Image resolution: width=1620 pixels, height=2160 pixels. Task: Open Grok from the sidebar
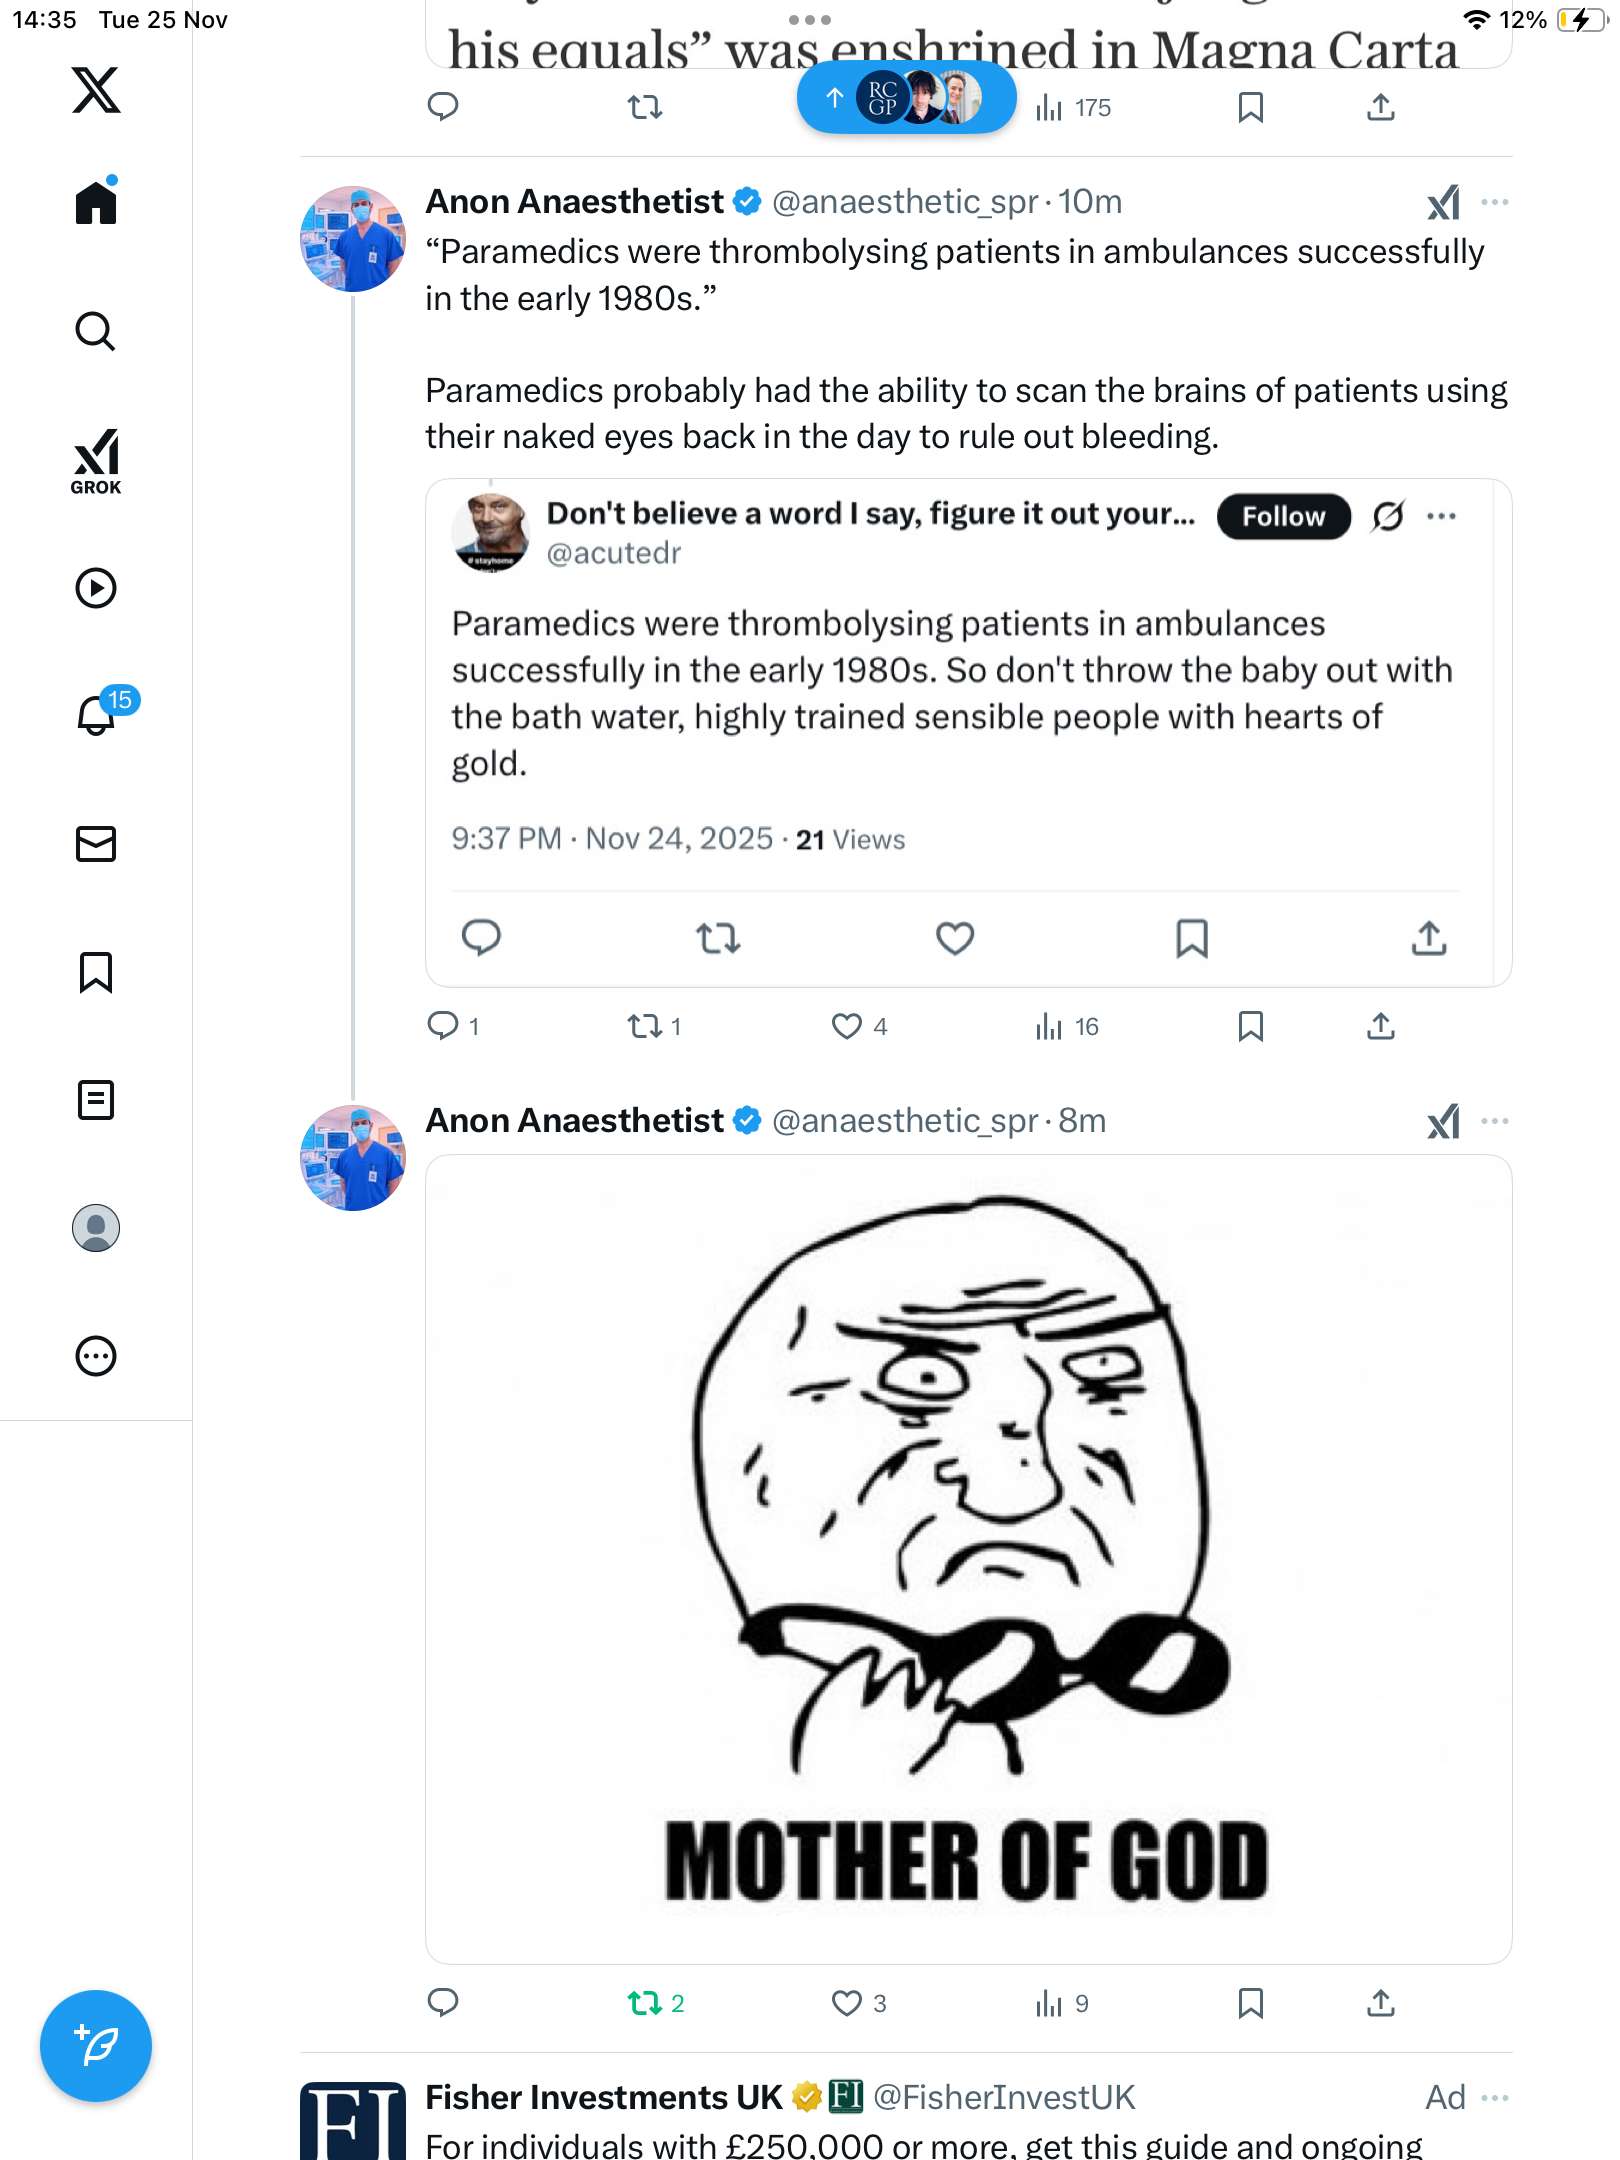[96, 461]
